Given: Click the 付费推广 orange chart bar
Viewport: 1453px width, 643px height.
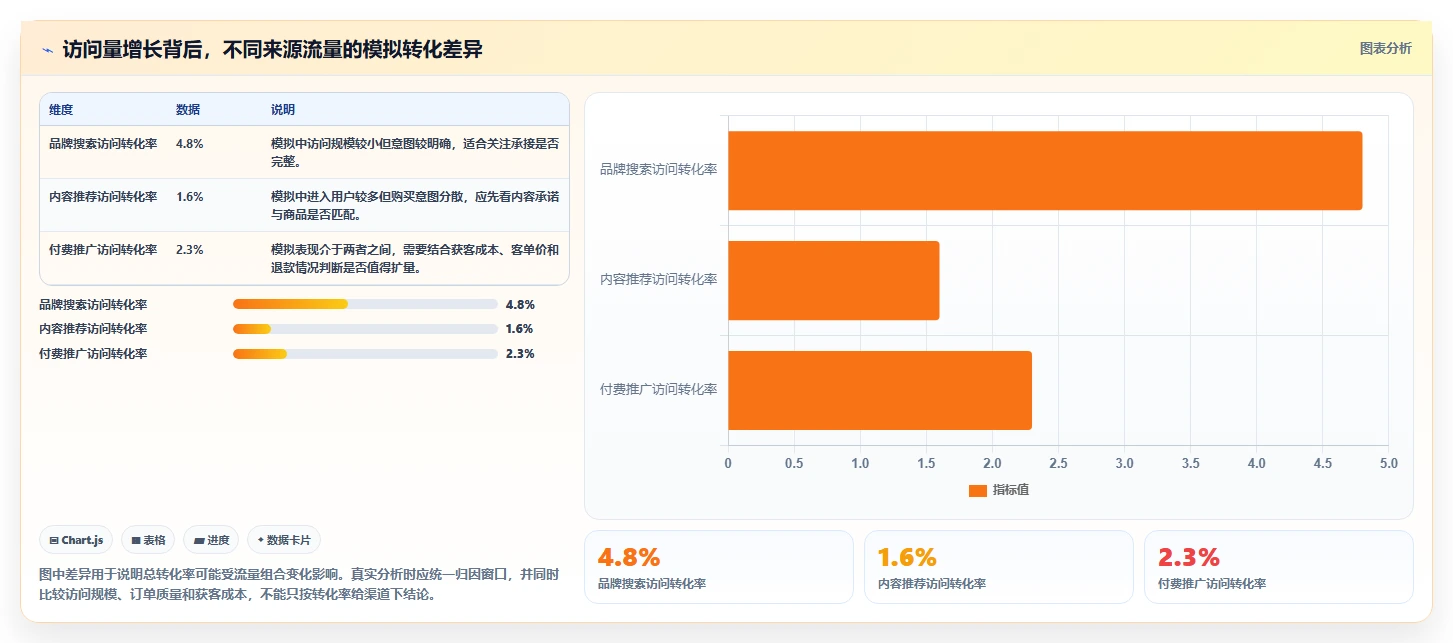Looking at the screenshot, I should point(880,390).
